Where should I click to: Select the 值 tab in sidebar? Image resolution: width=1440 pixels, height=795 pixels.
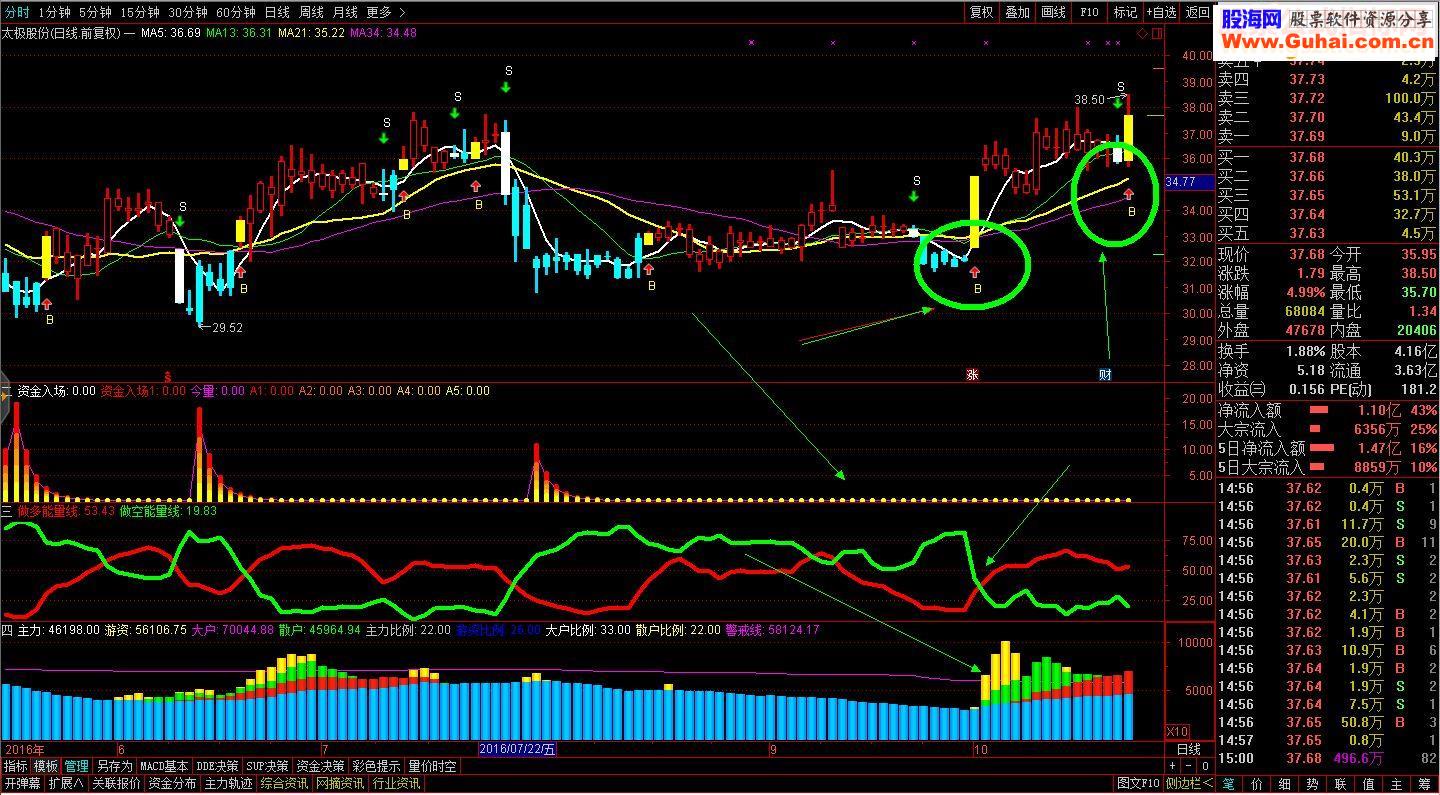[1369, 784]
